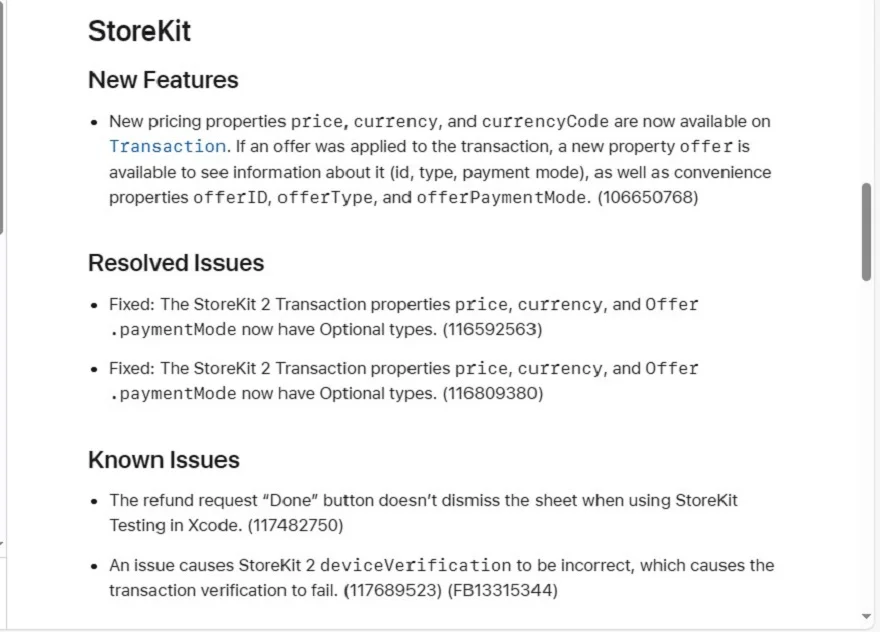The width and height of the screenshot is (880, 632).
Task: Click the StoreKit page title
Action: coord(139,31)
